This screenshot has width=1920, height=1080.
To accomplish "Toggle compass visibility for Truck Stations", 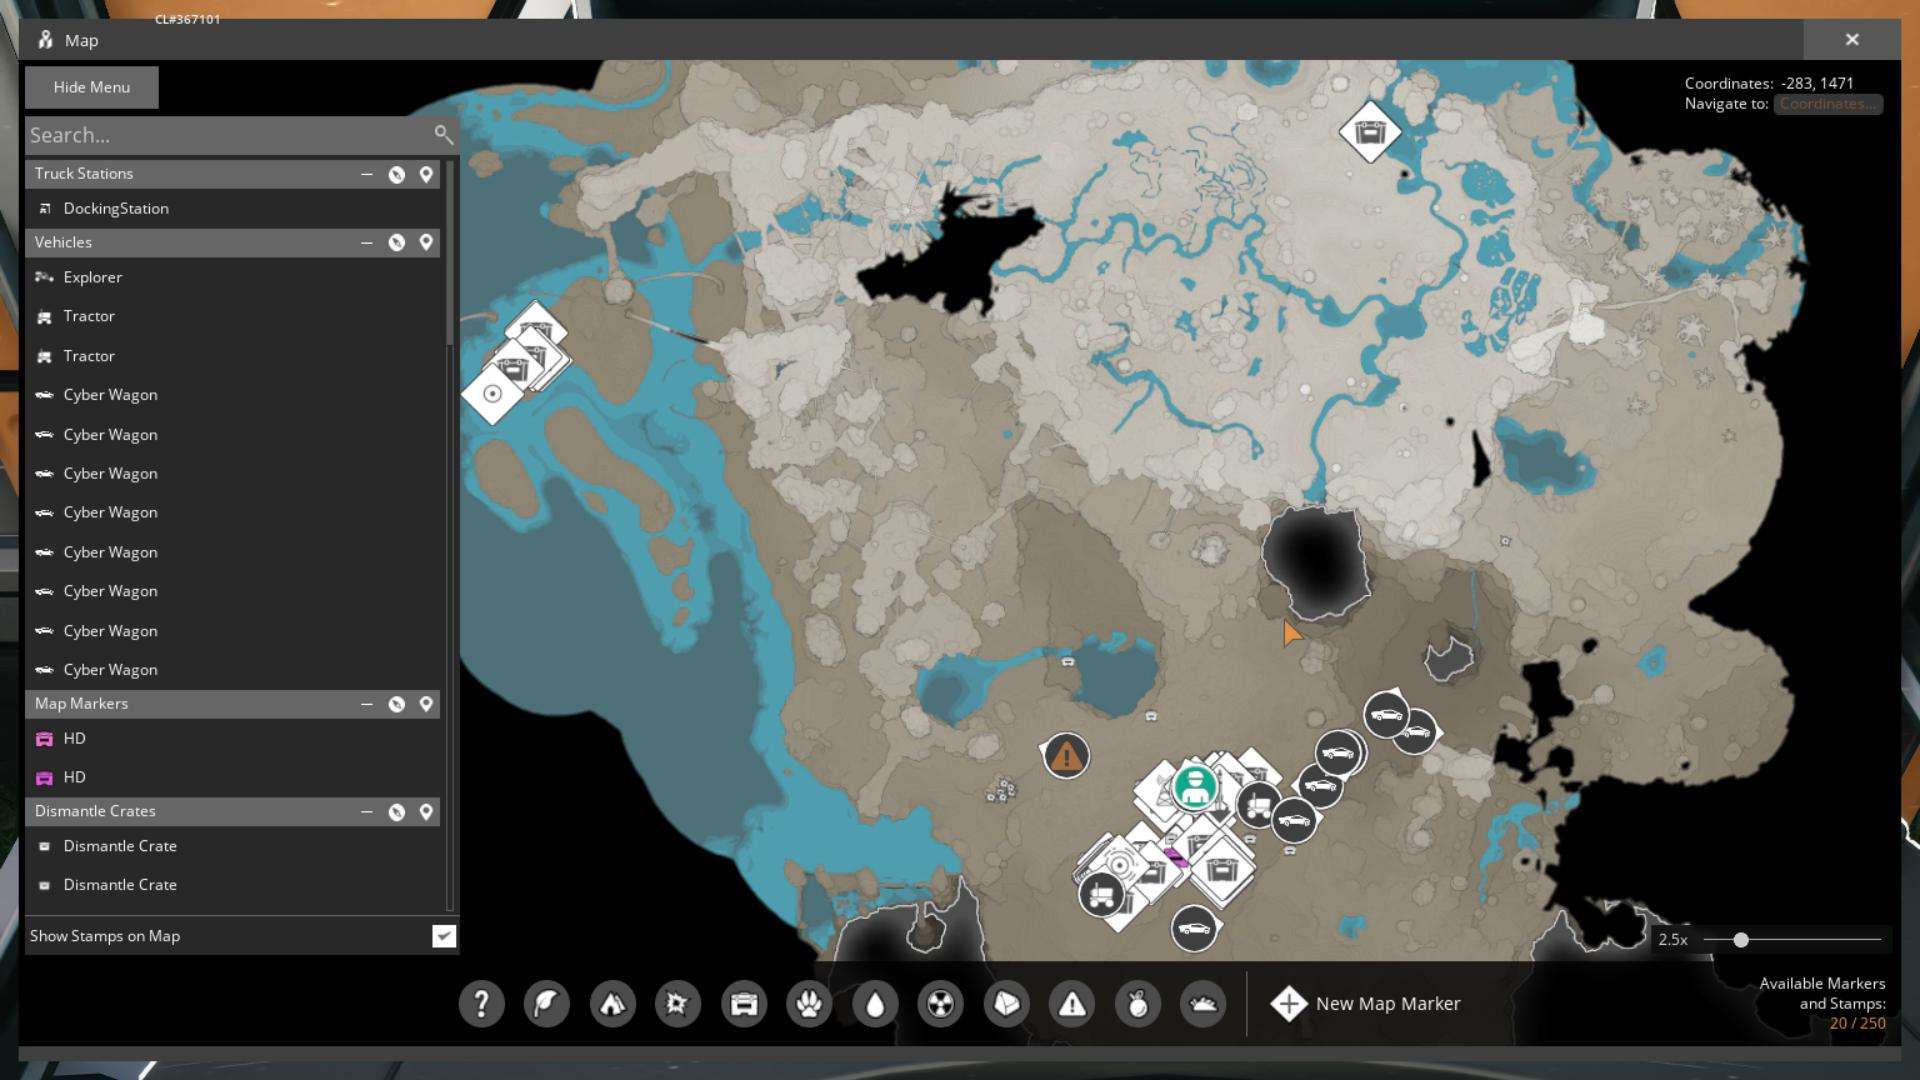I will click(397, 174).
